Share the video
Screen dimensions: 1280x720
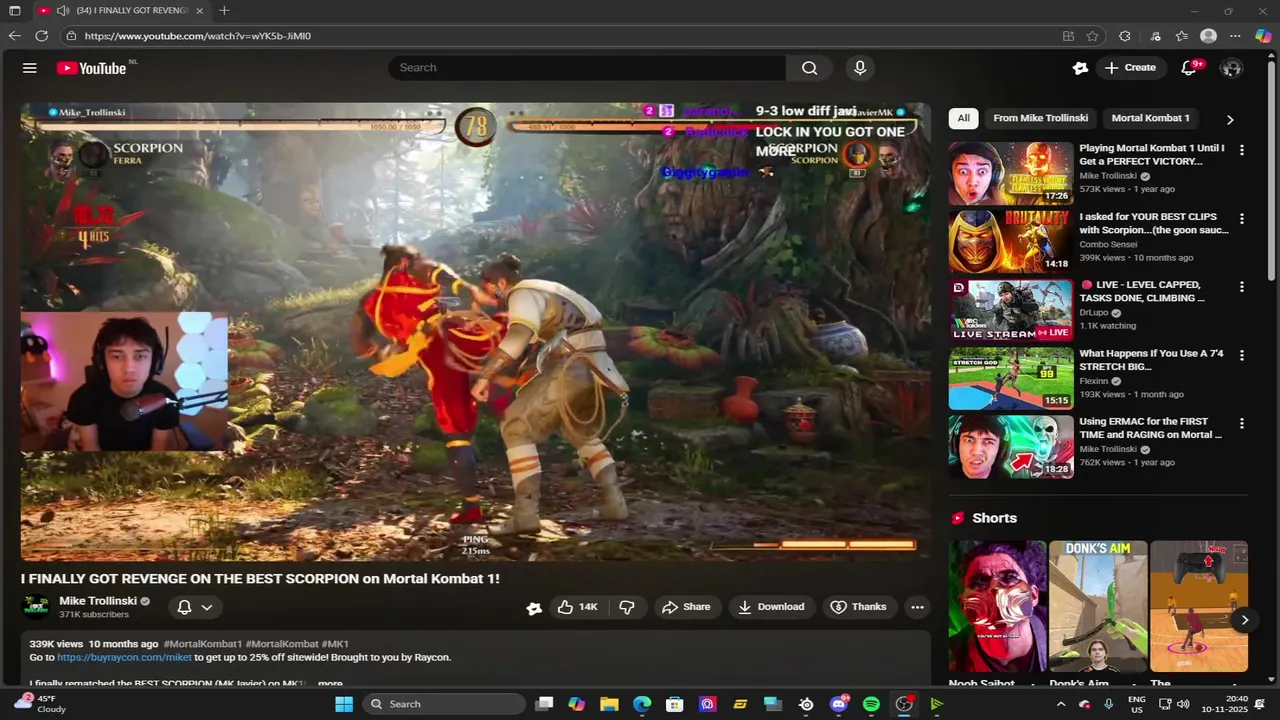point(686,607)
